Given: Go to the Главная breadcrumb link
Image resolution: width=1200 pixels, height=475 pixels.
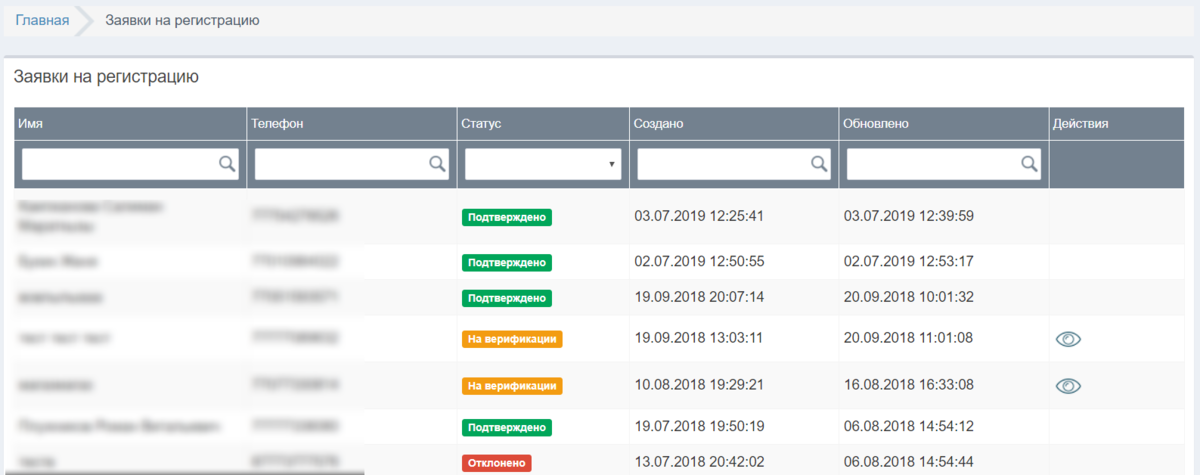Looking at the screenshot, I should pyautogui.click(x=42, y=20).
